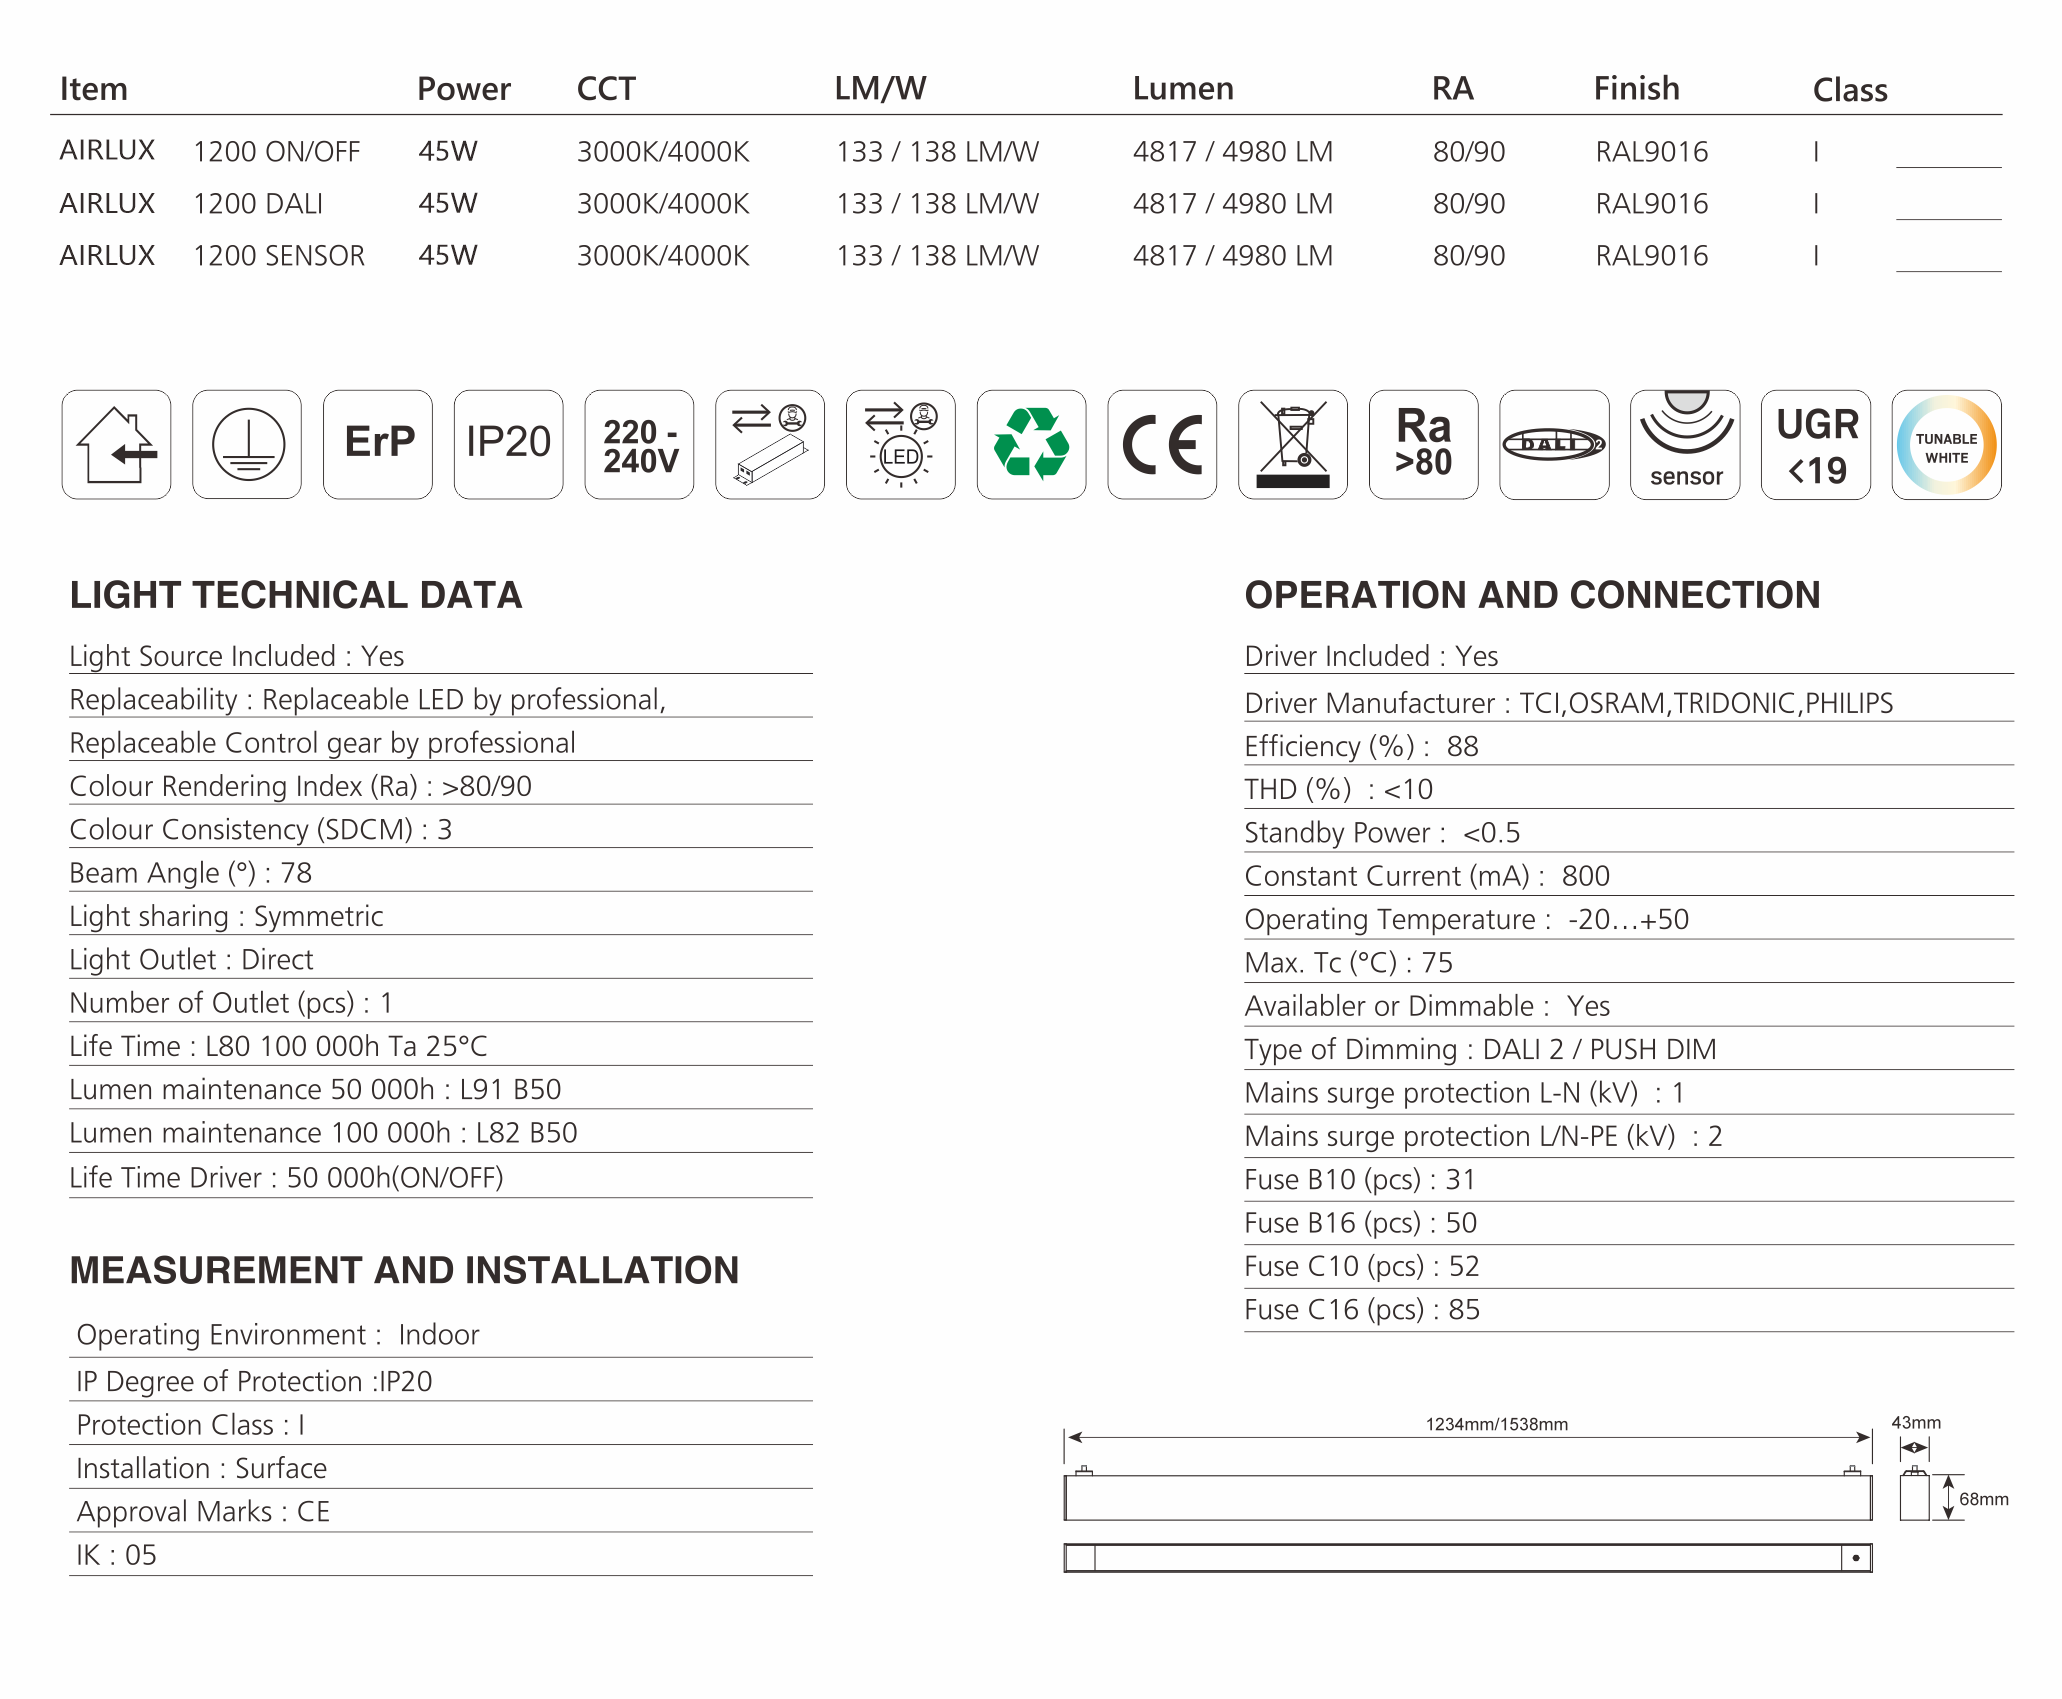Viewport: 2062px width, 1699px height.
Task: Click 'Light Source Included : Yes' row
Action: point(440,656)
